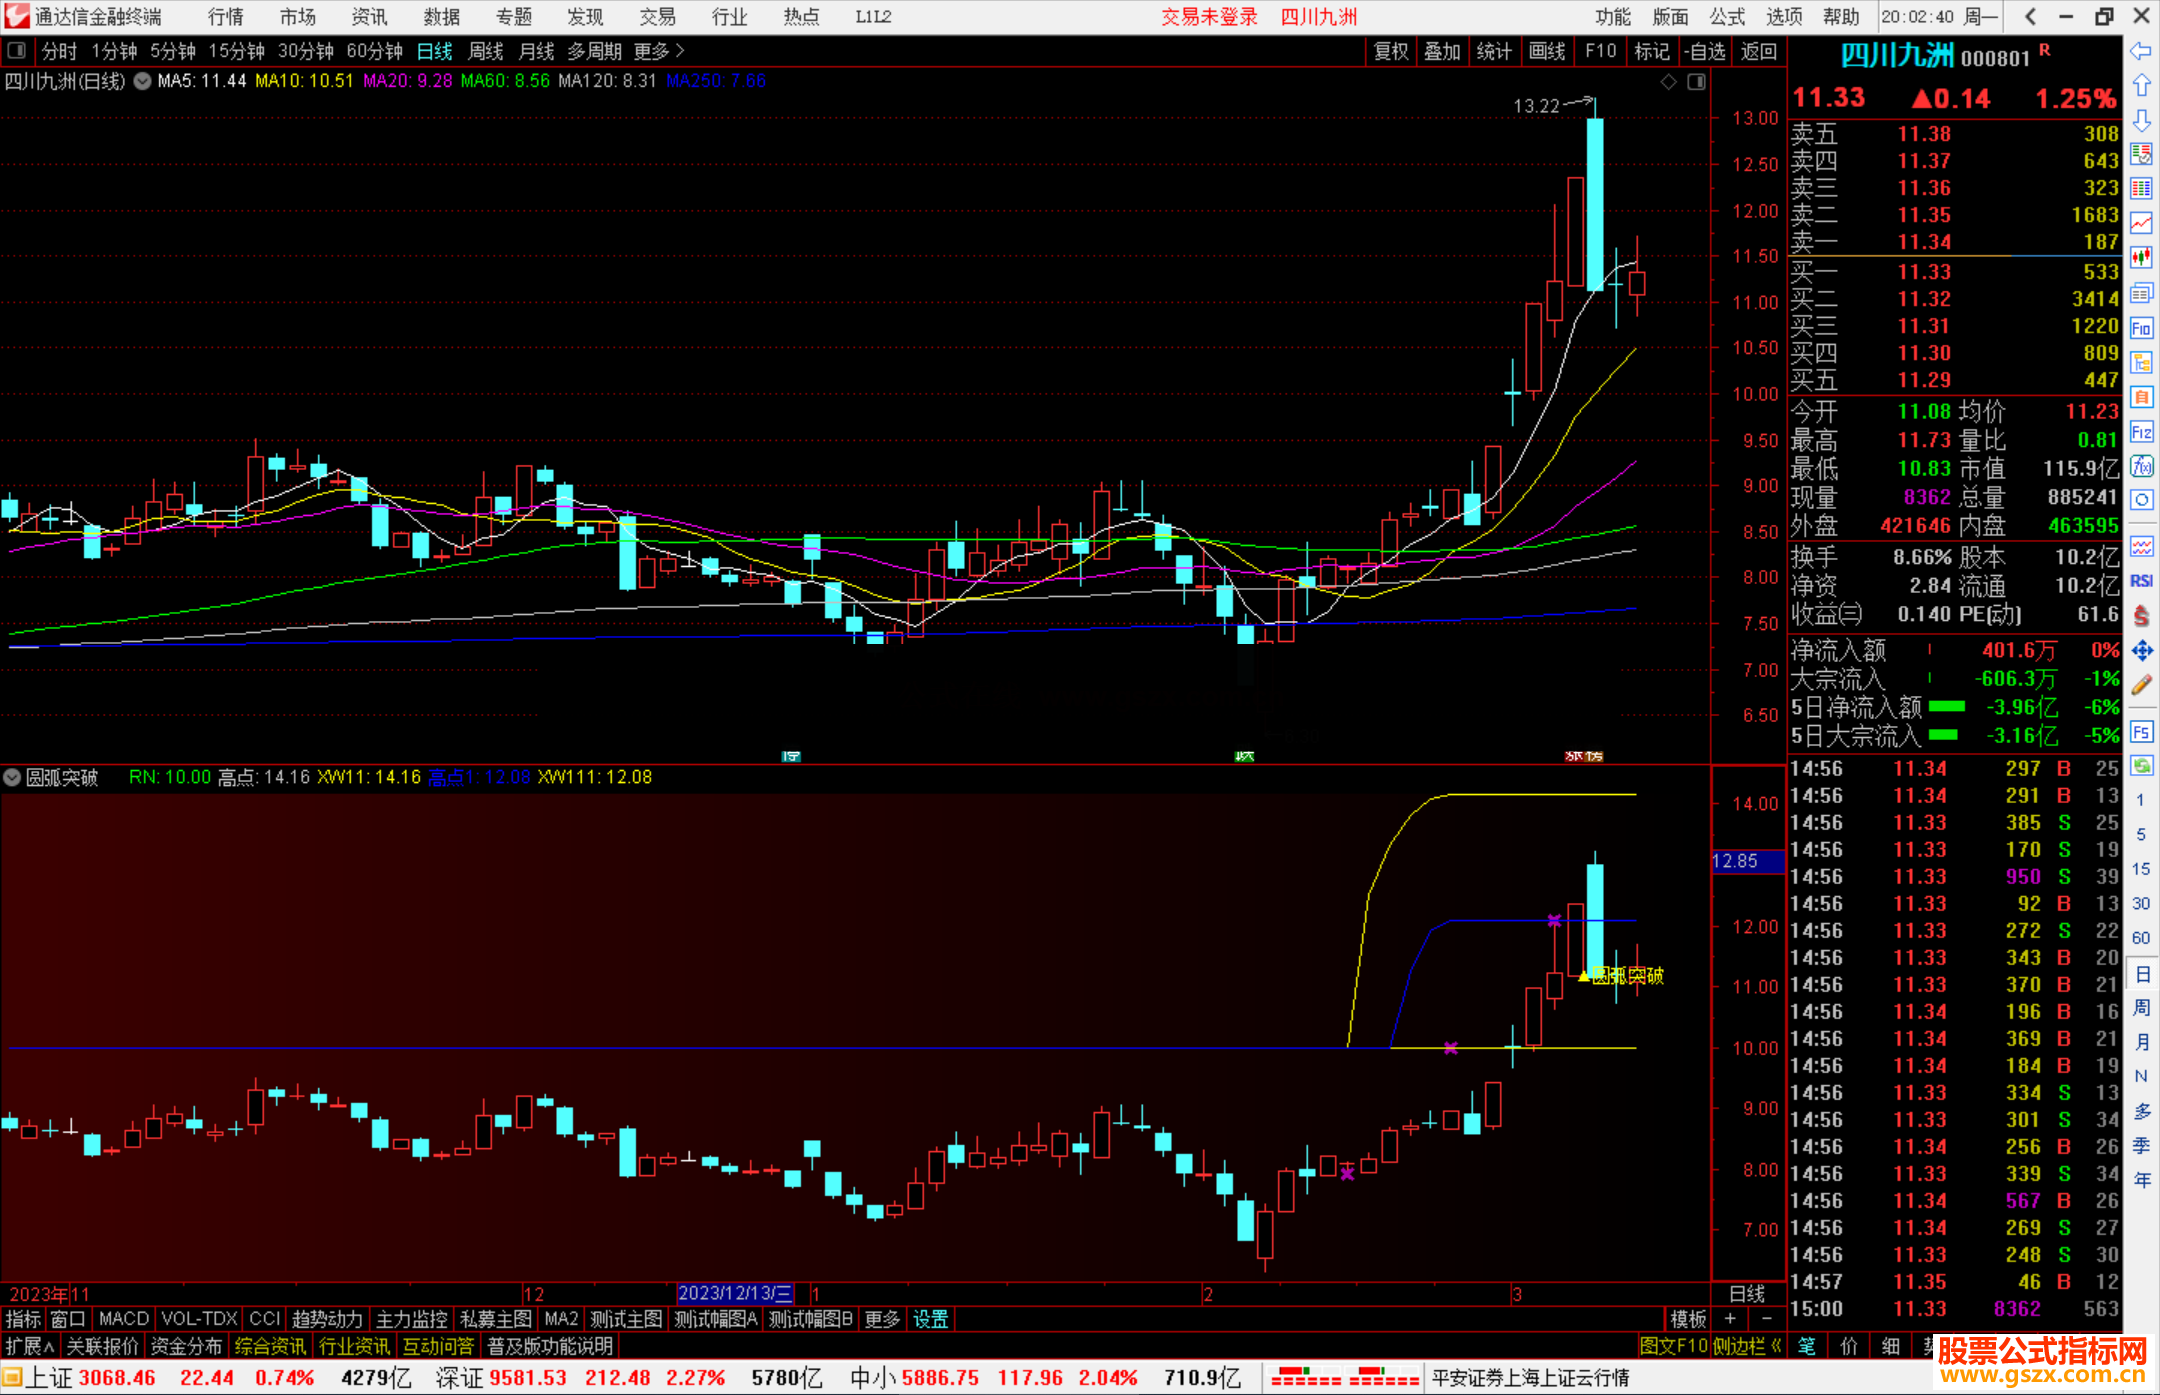Viewport: 2160px width, 1395px height.
Task: Toggle the 圆弧突破 indicator panel marker
Action: pos(12,777)
